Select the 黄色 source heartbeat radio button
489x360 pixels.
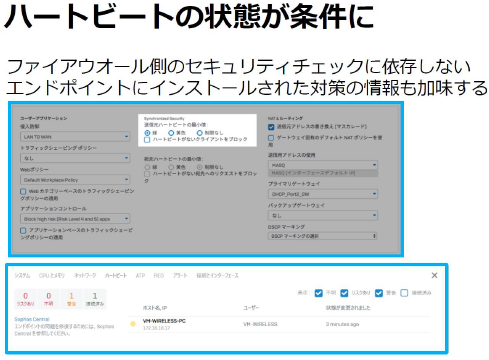tap(171, 133)
